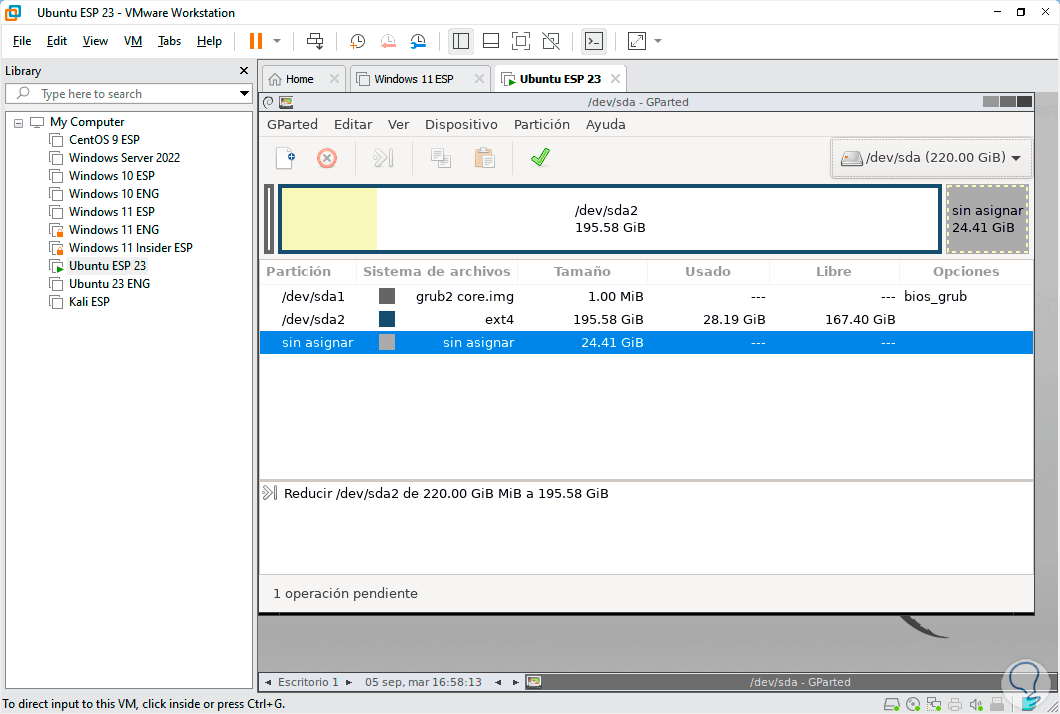1060x714 pixels.
Task: Close the Windows 11 ESP tab
Action: [479, 79]
